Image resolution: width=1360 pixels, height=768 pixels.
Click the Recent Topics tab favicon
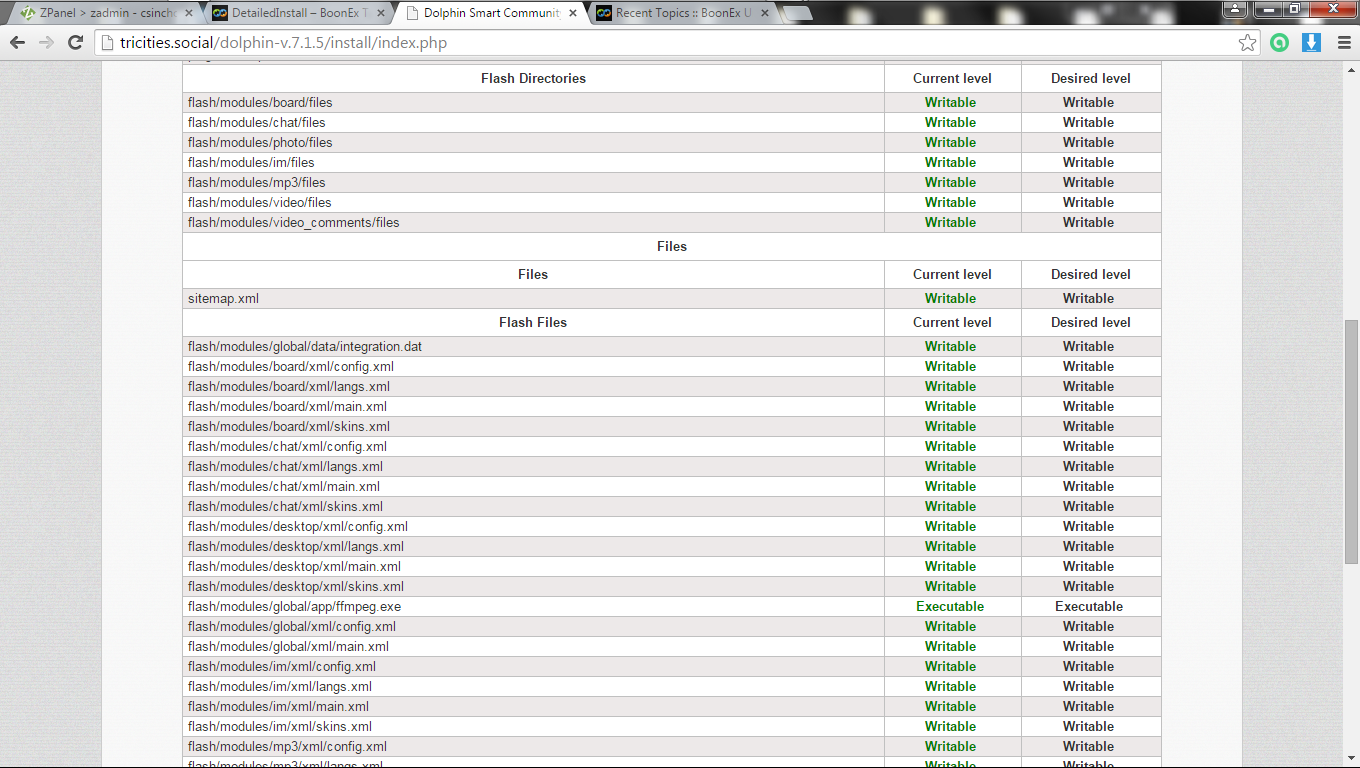click(x=604, y=13)
